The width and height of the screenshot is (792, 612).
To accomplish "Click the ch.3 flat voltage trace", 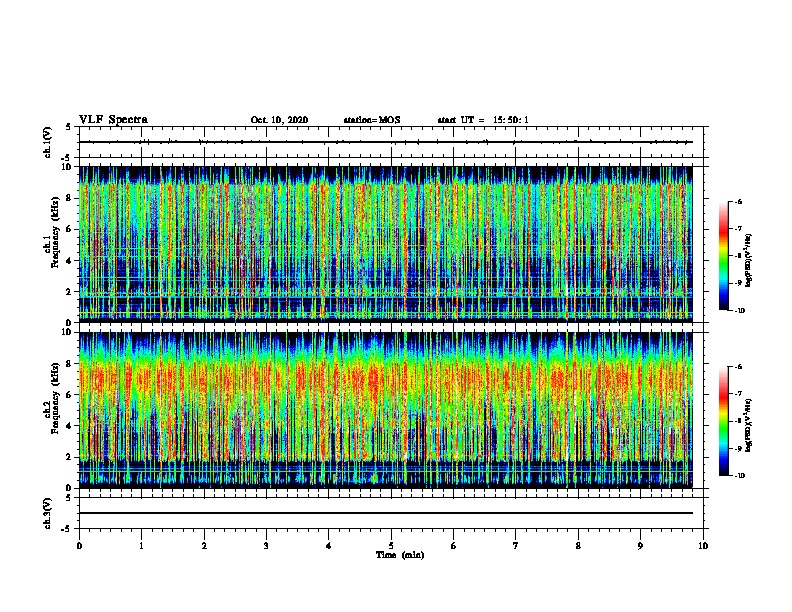I will click(386, 513).
